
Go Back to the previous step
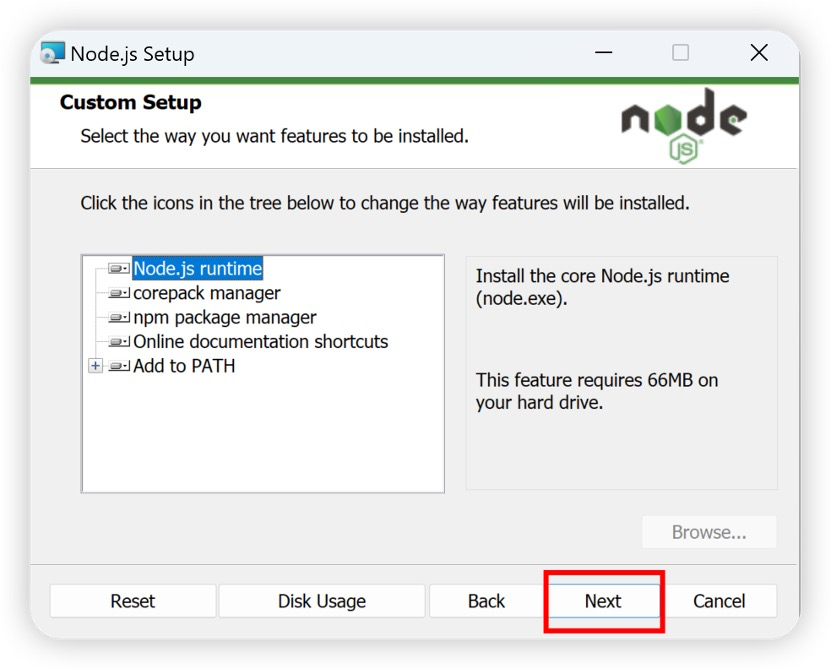tap(486, 601)
